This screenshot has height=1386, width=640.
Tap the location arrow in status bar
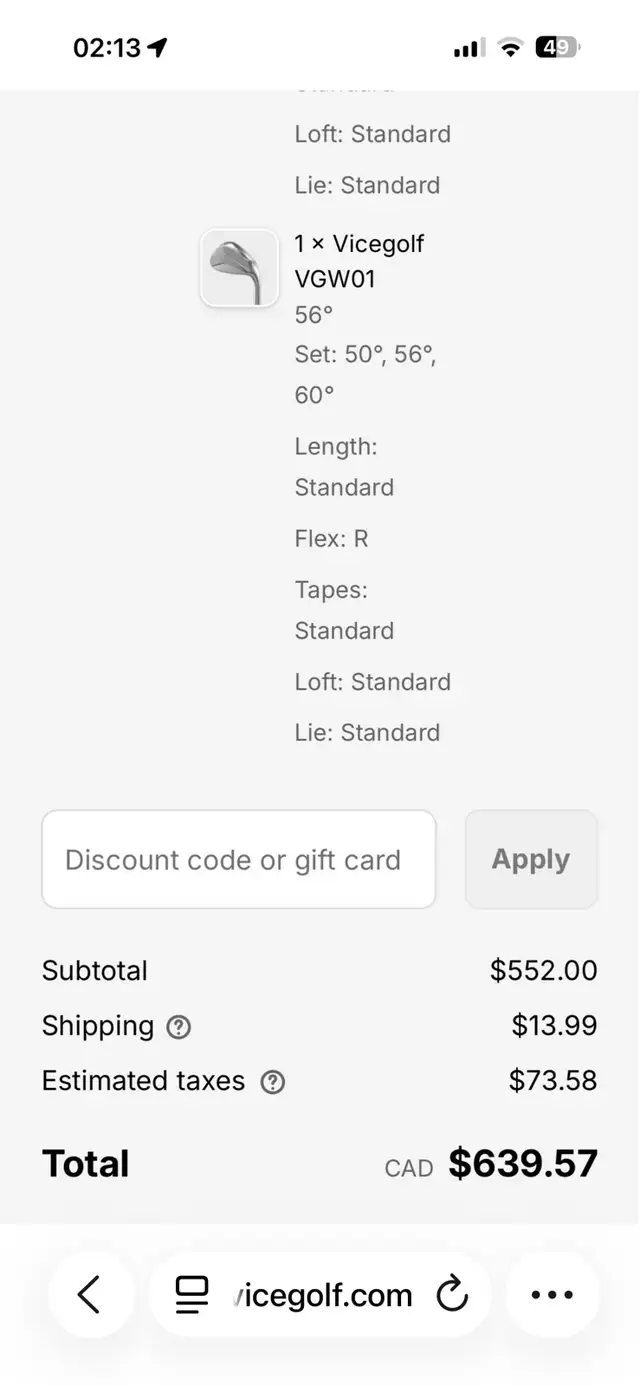click(x=157, y=47)
